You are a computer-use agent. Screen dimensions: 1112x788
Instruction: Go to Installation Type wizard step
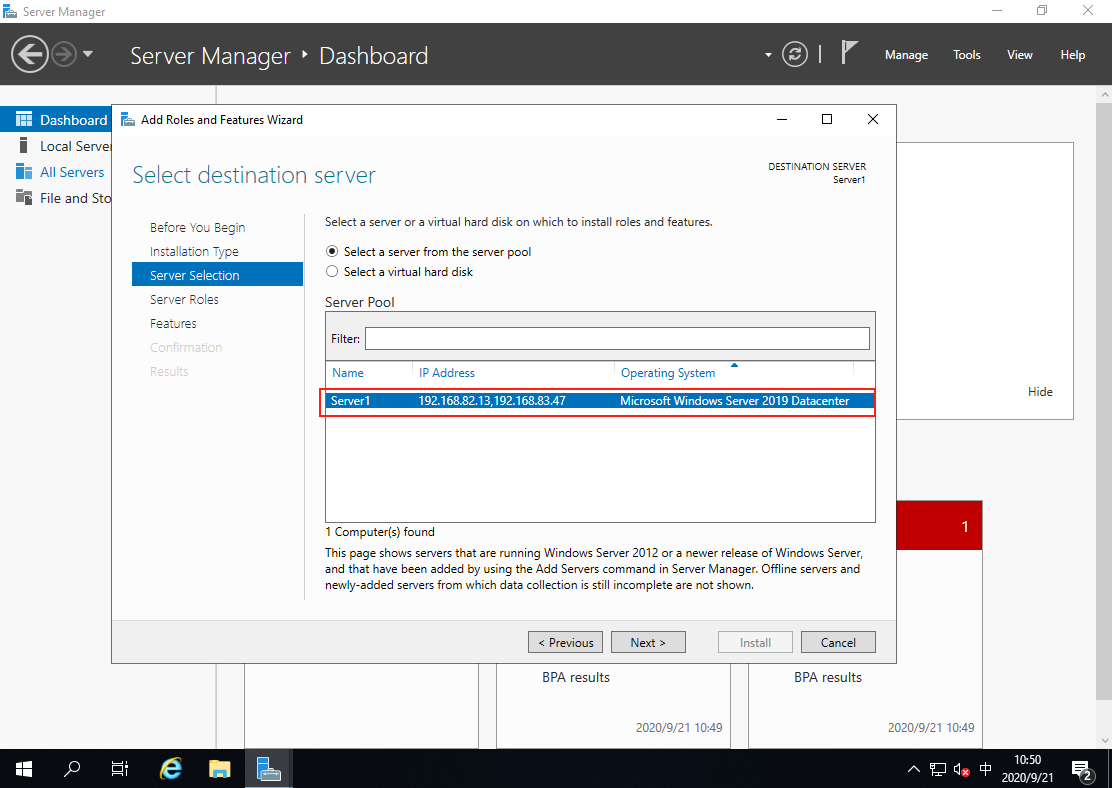click(194, 251)
